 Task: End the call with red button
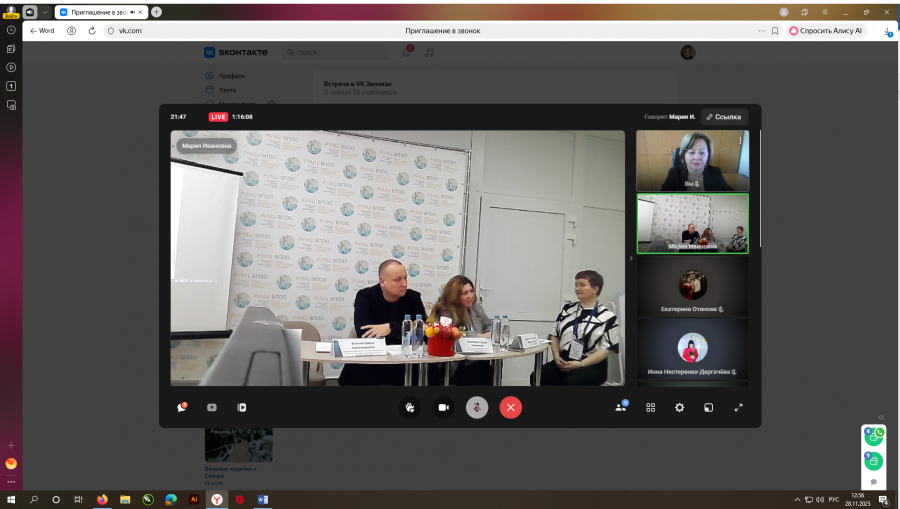511,407
